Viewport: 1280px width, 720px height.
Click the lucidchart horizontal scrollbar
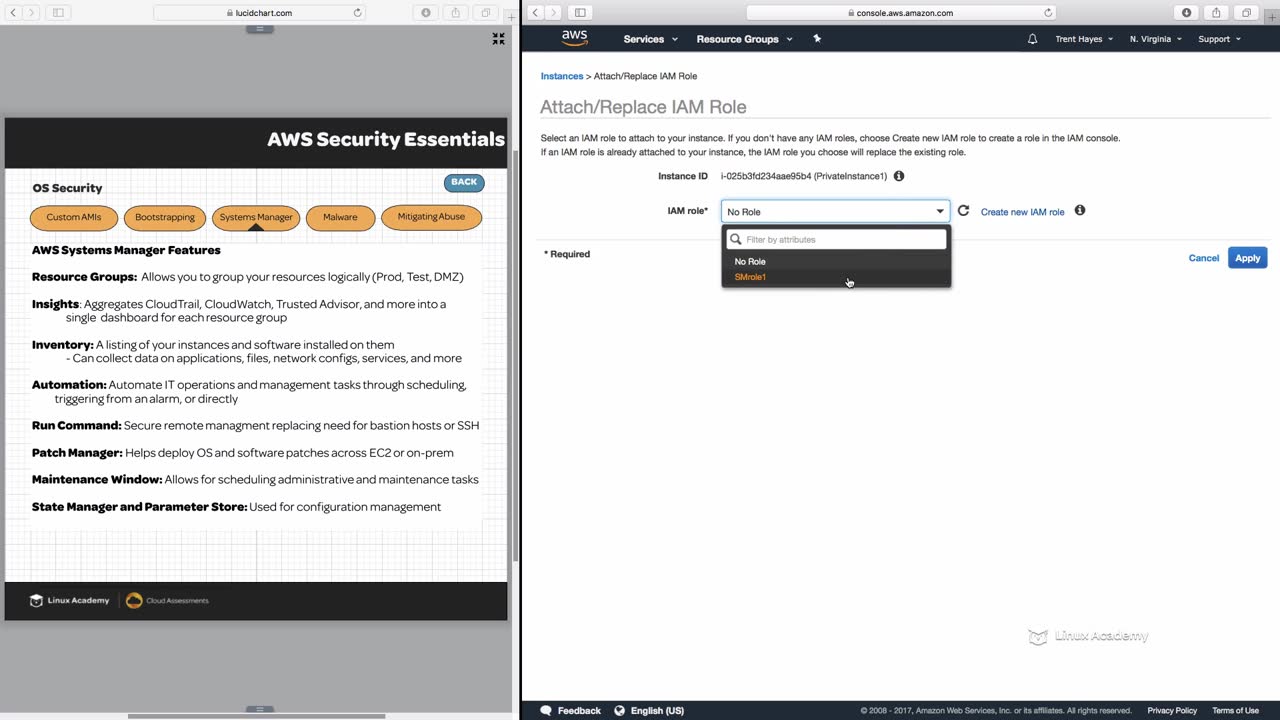(256, 716)
